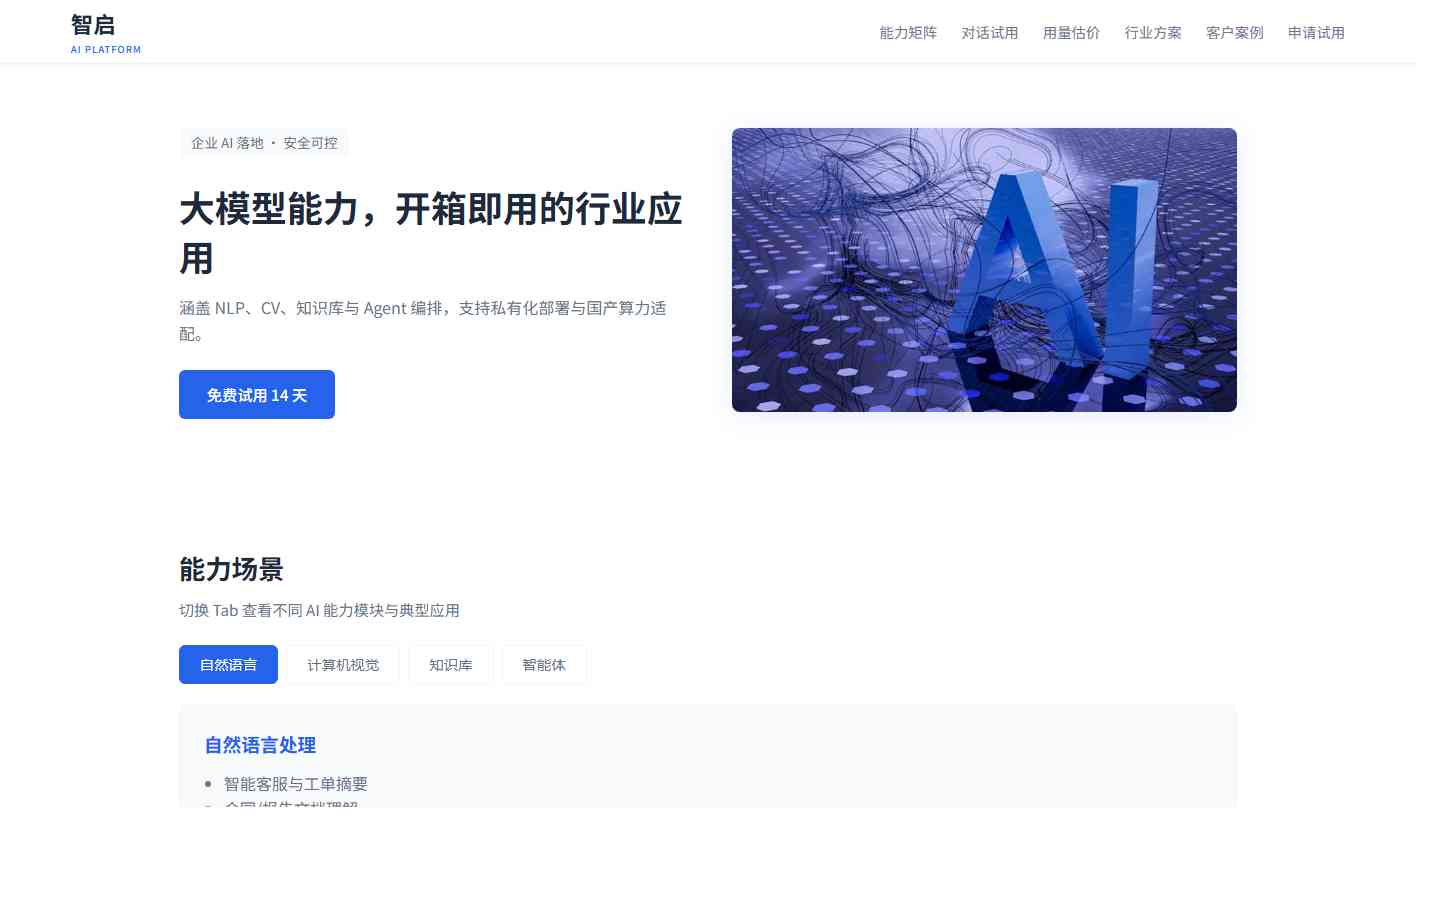Go to 对话试用 in navigation
This screenshot has height=900, width=1440.
click(990, 33)
